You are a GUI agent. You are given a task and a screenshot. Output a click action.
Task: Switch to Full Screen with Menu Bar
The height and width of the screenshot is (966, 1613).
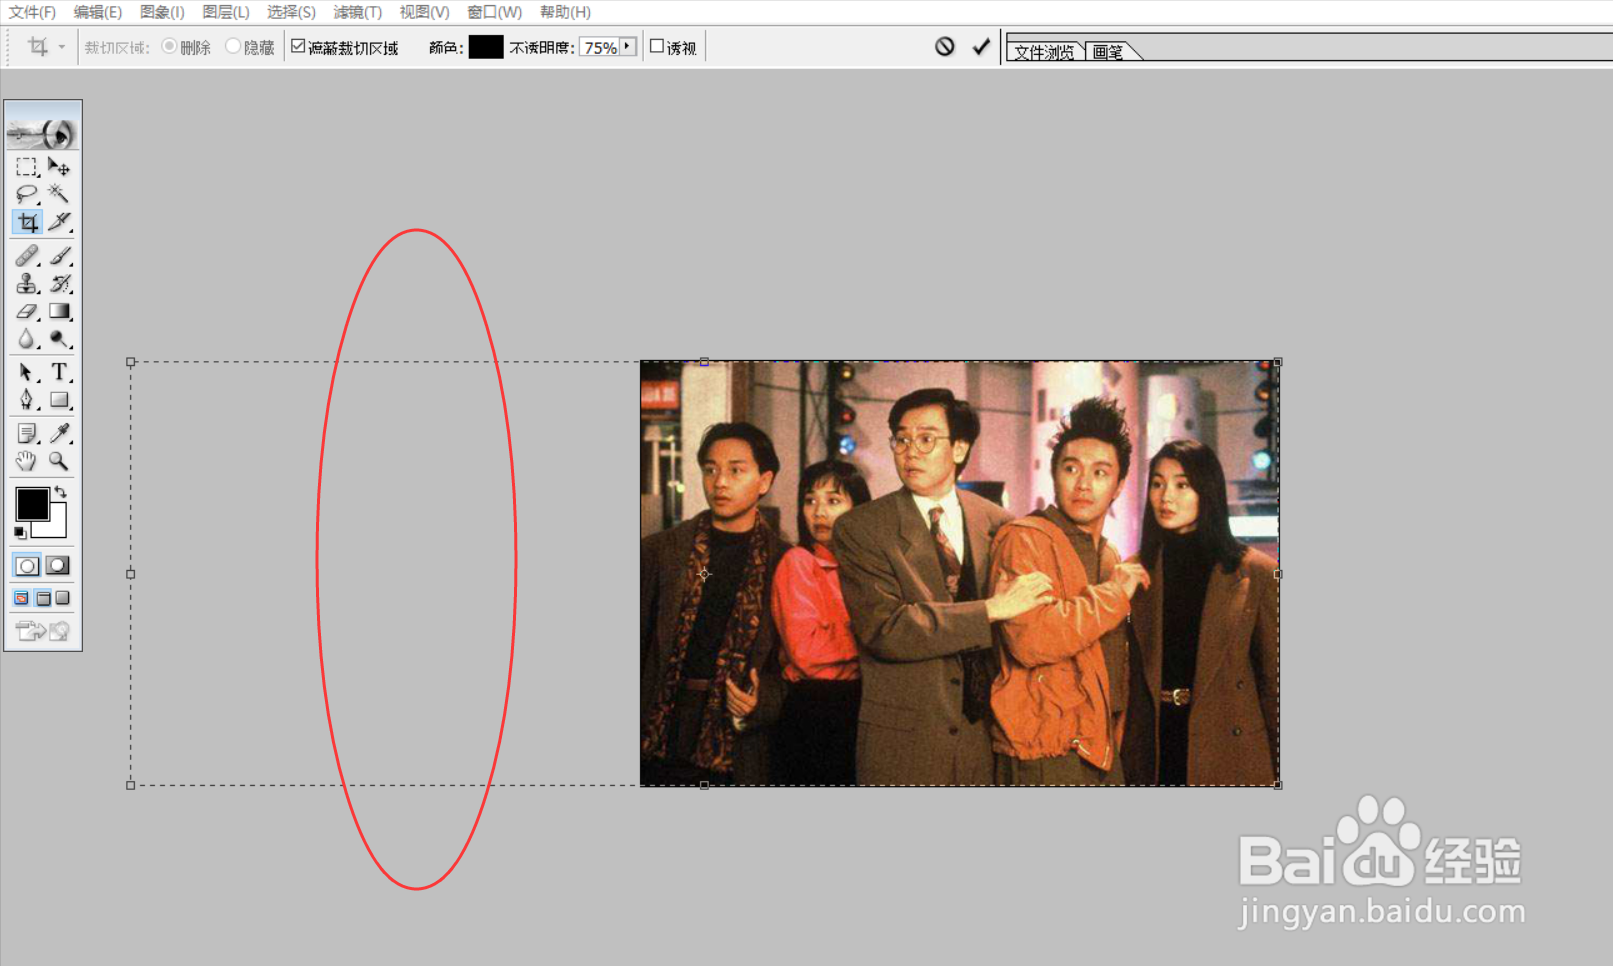[43, 598]
